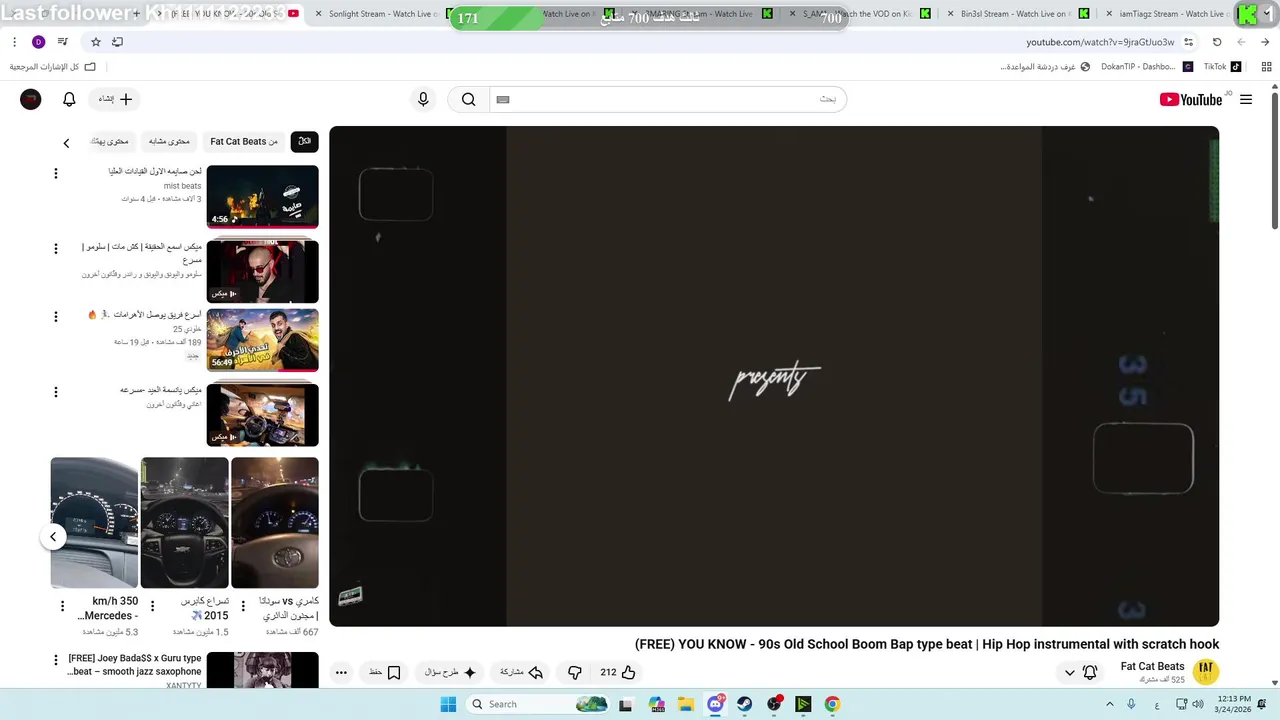Open Steam from the taskbar
Image resolution: width=1280 pixels, height=720 pixels.
pyautogui.click(x=744, y=704)
